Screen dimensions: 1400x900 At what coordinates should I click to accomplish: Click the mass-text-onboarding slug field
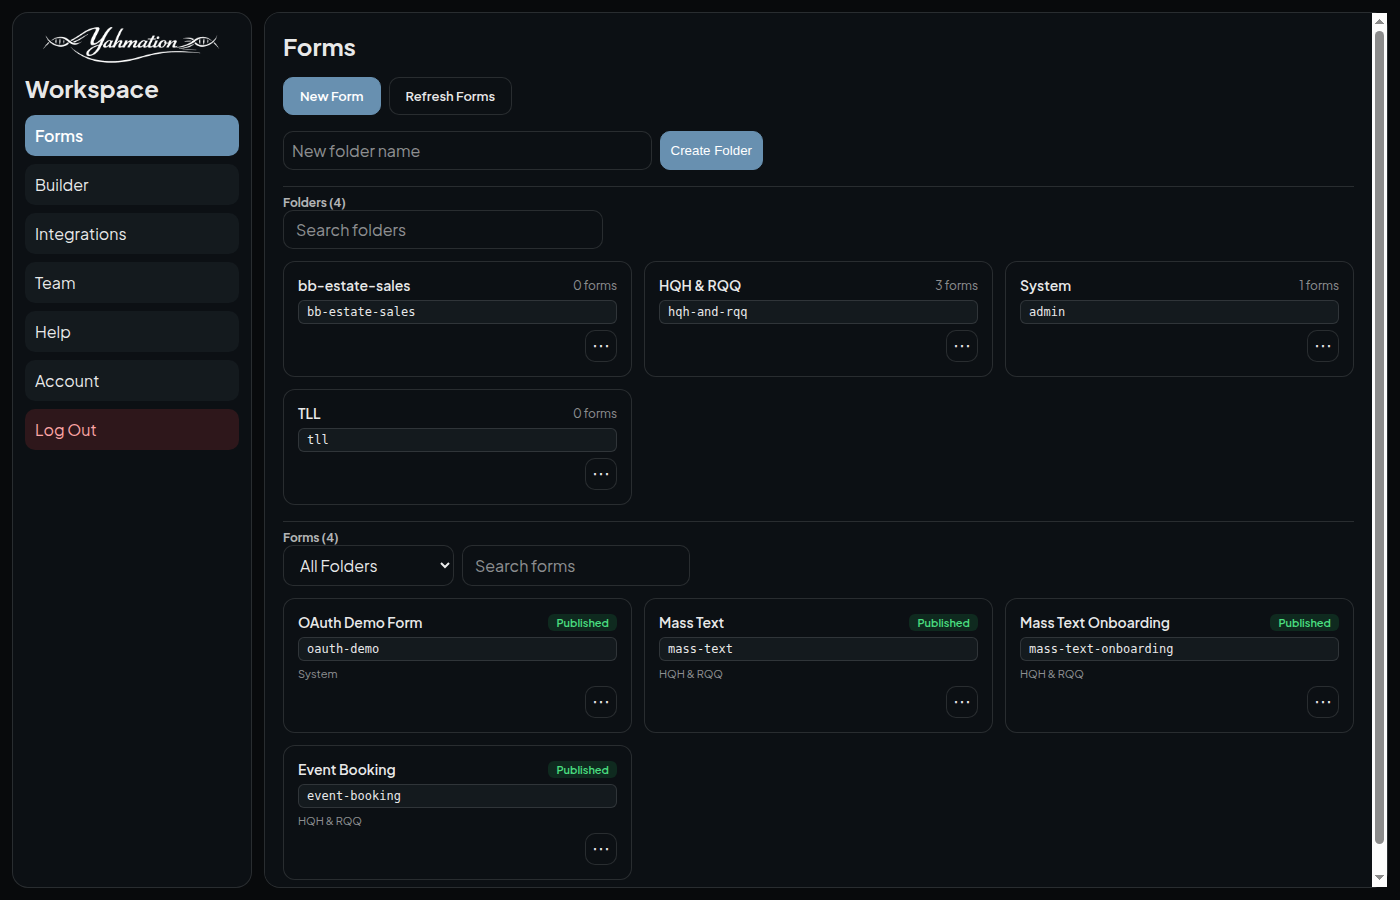[x=1179, y=649]
